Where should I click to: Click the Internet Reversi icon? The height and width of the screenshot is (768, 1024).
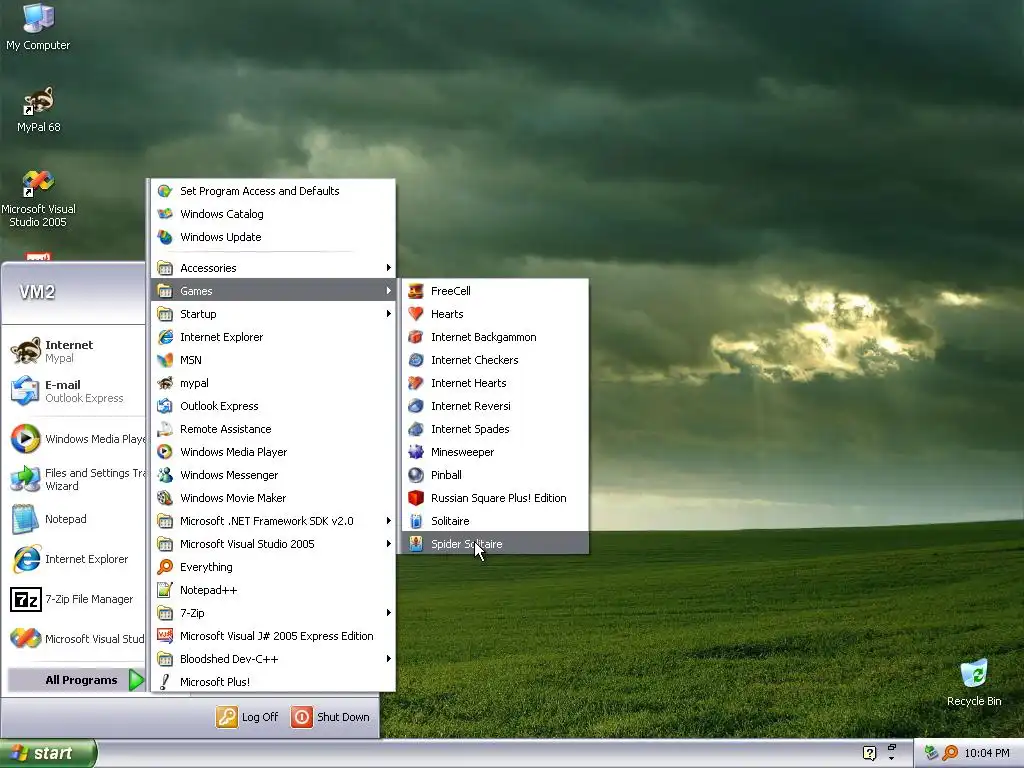[x=416, y=406]
